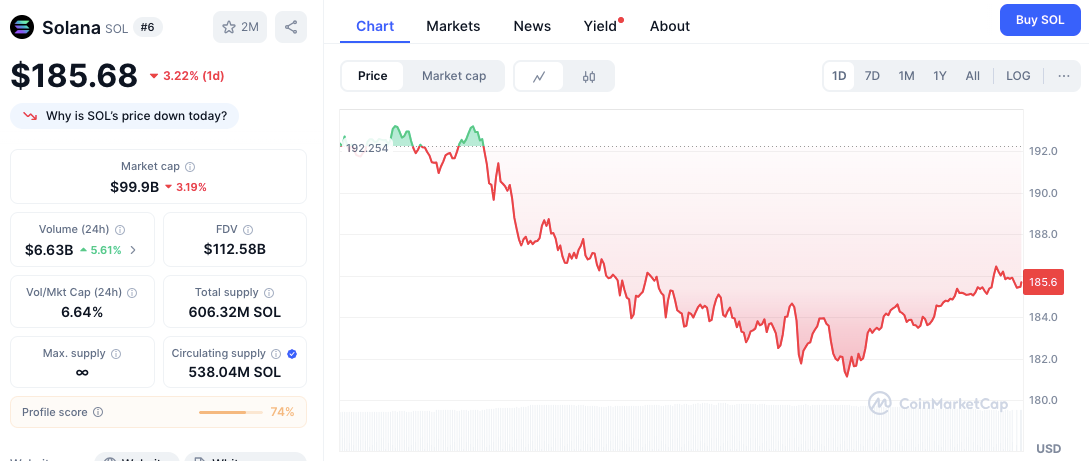The width and height of the screenshot is (1089, 461).
Task: Click the Market cap info icon
Action: coord(190,167)
